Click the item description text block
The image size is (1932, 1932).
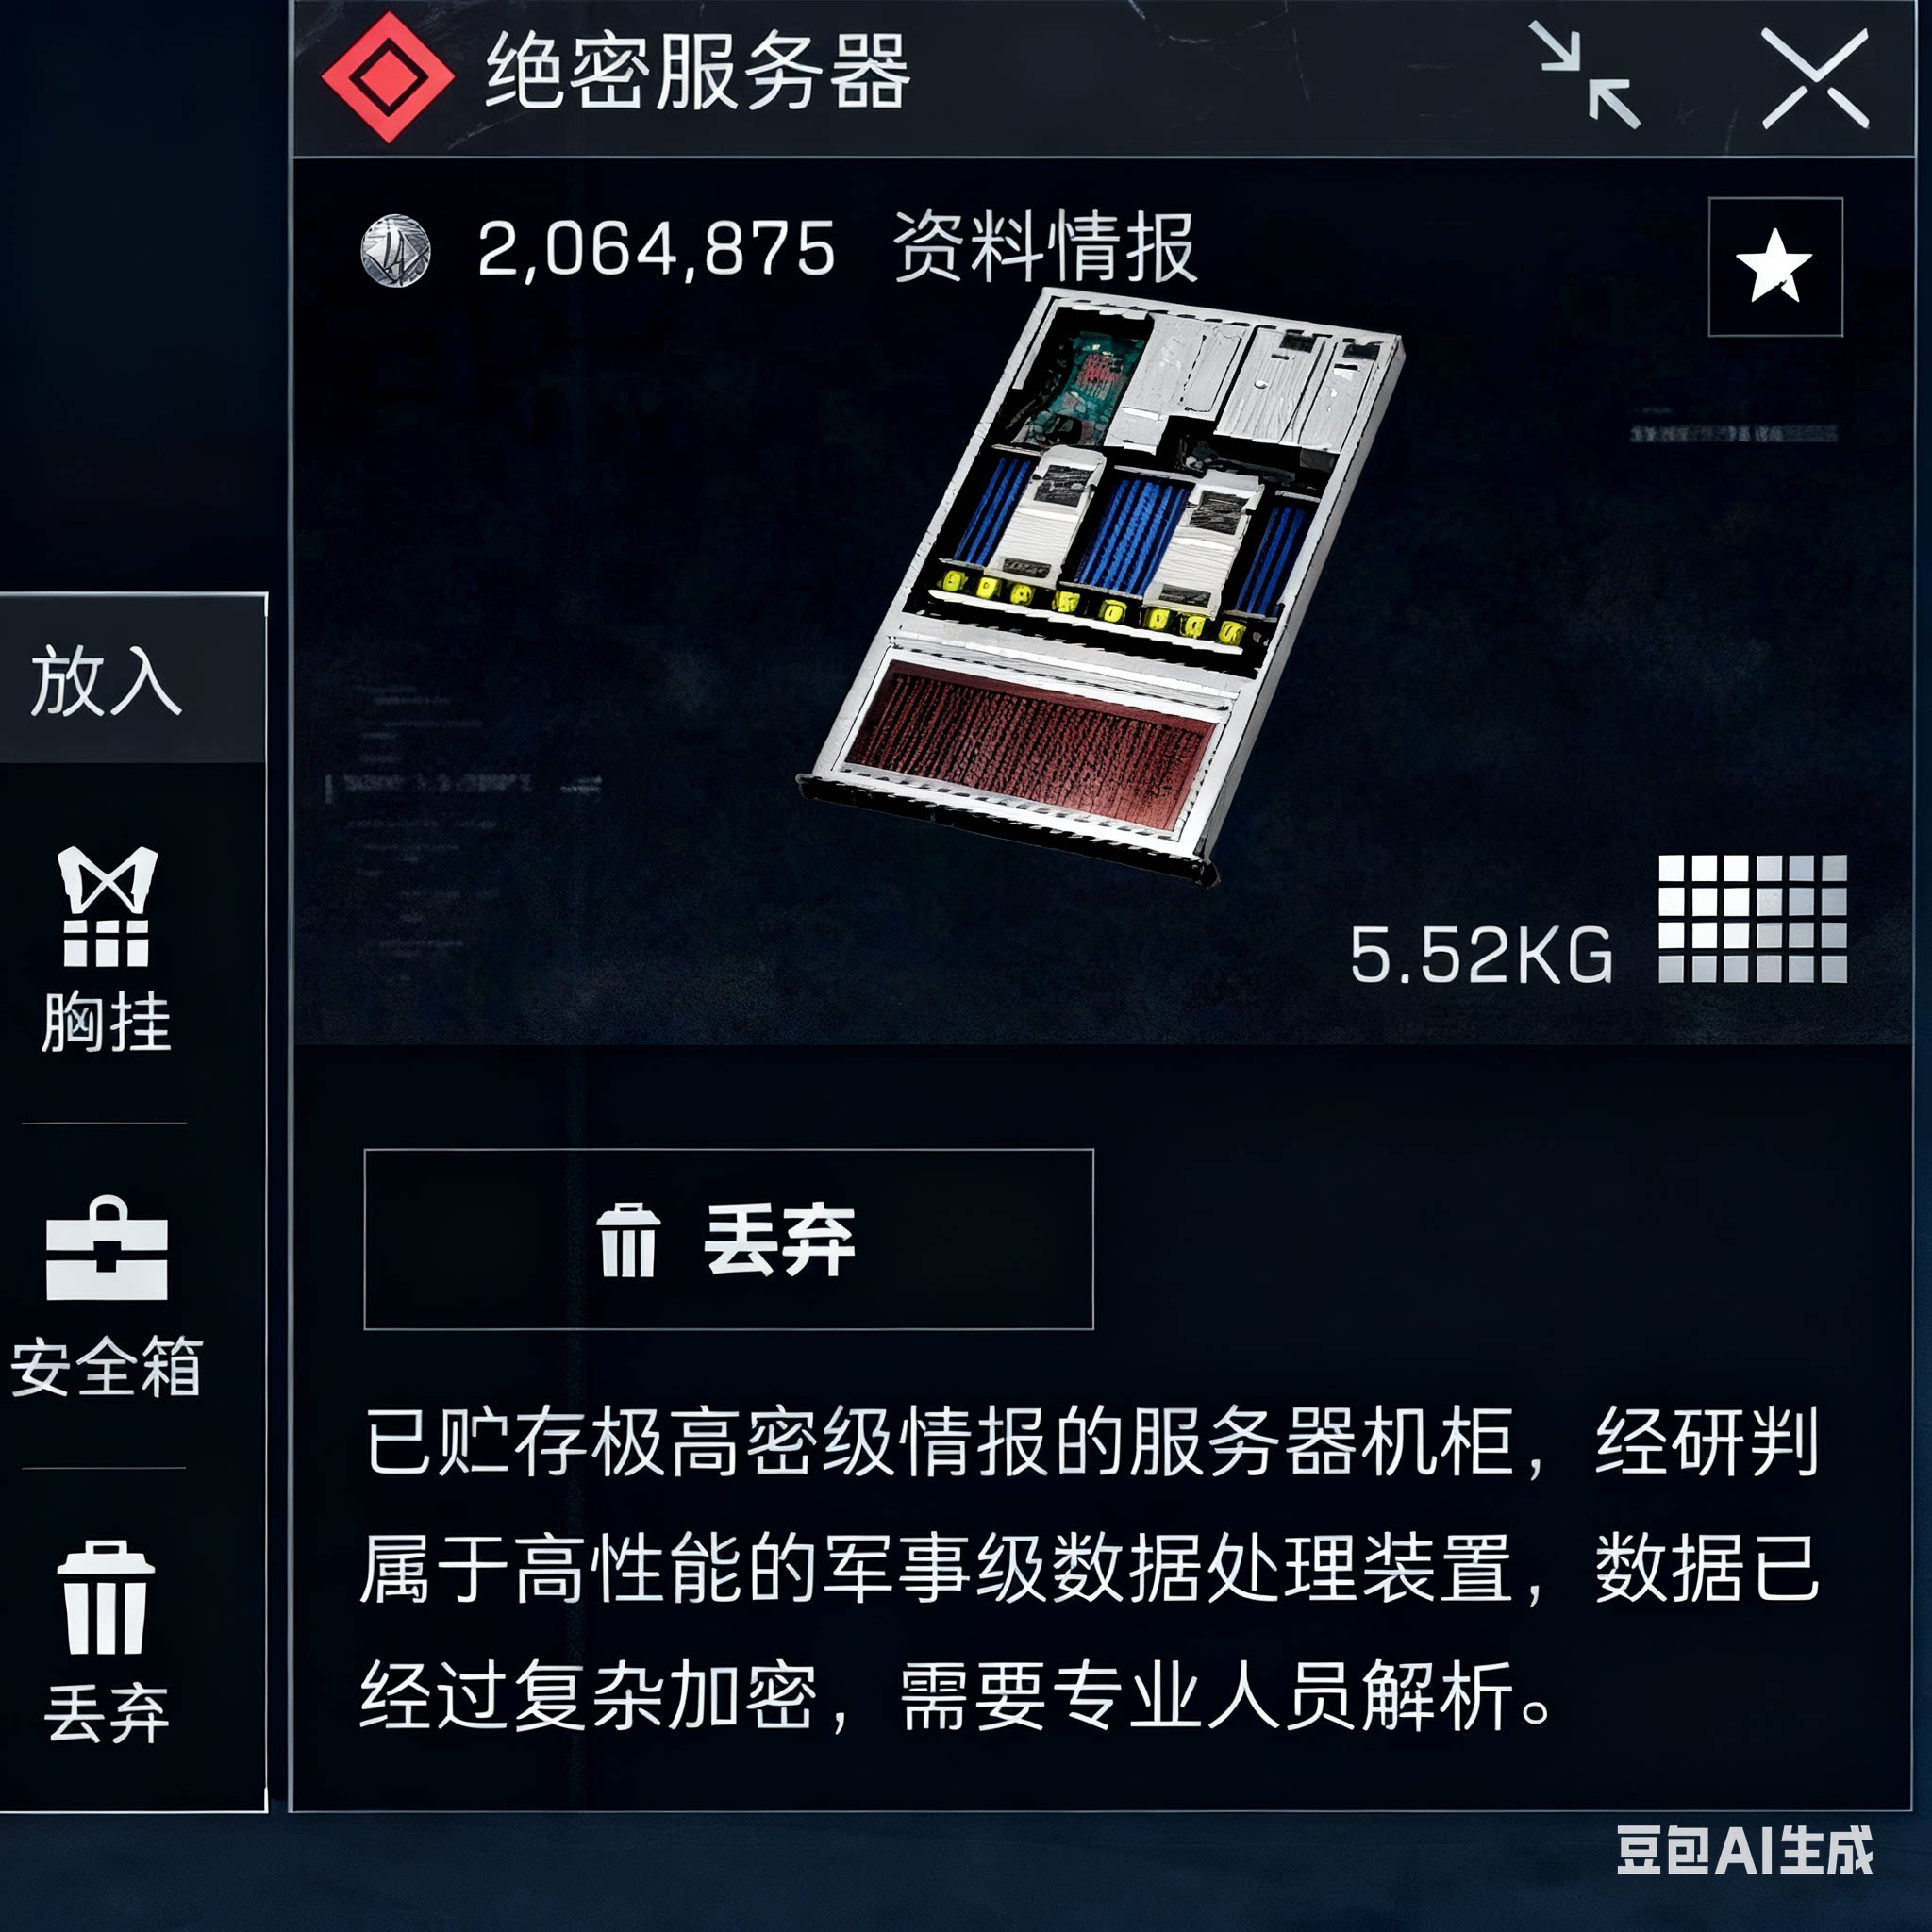pos(1089,1569)
